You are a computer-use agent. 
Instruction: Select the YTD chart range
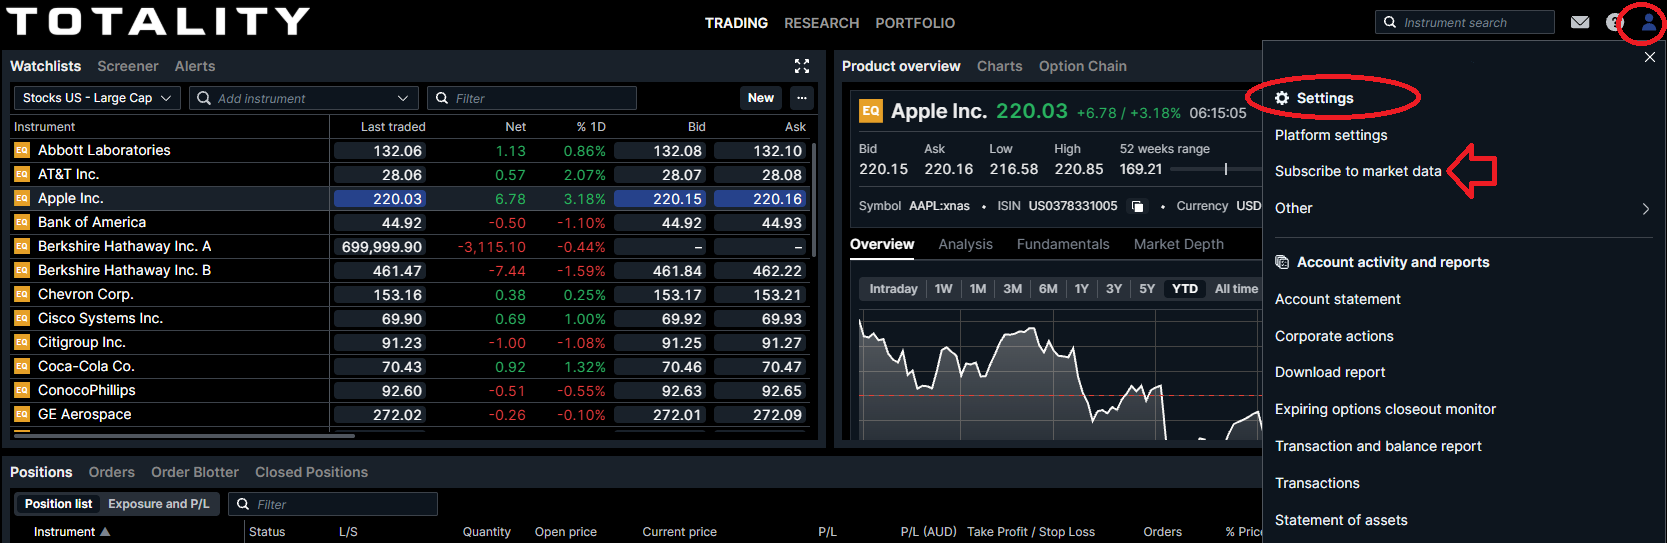click(x=1185, y=289)
